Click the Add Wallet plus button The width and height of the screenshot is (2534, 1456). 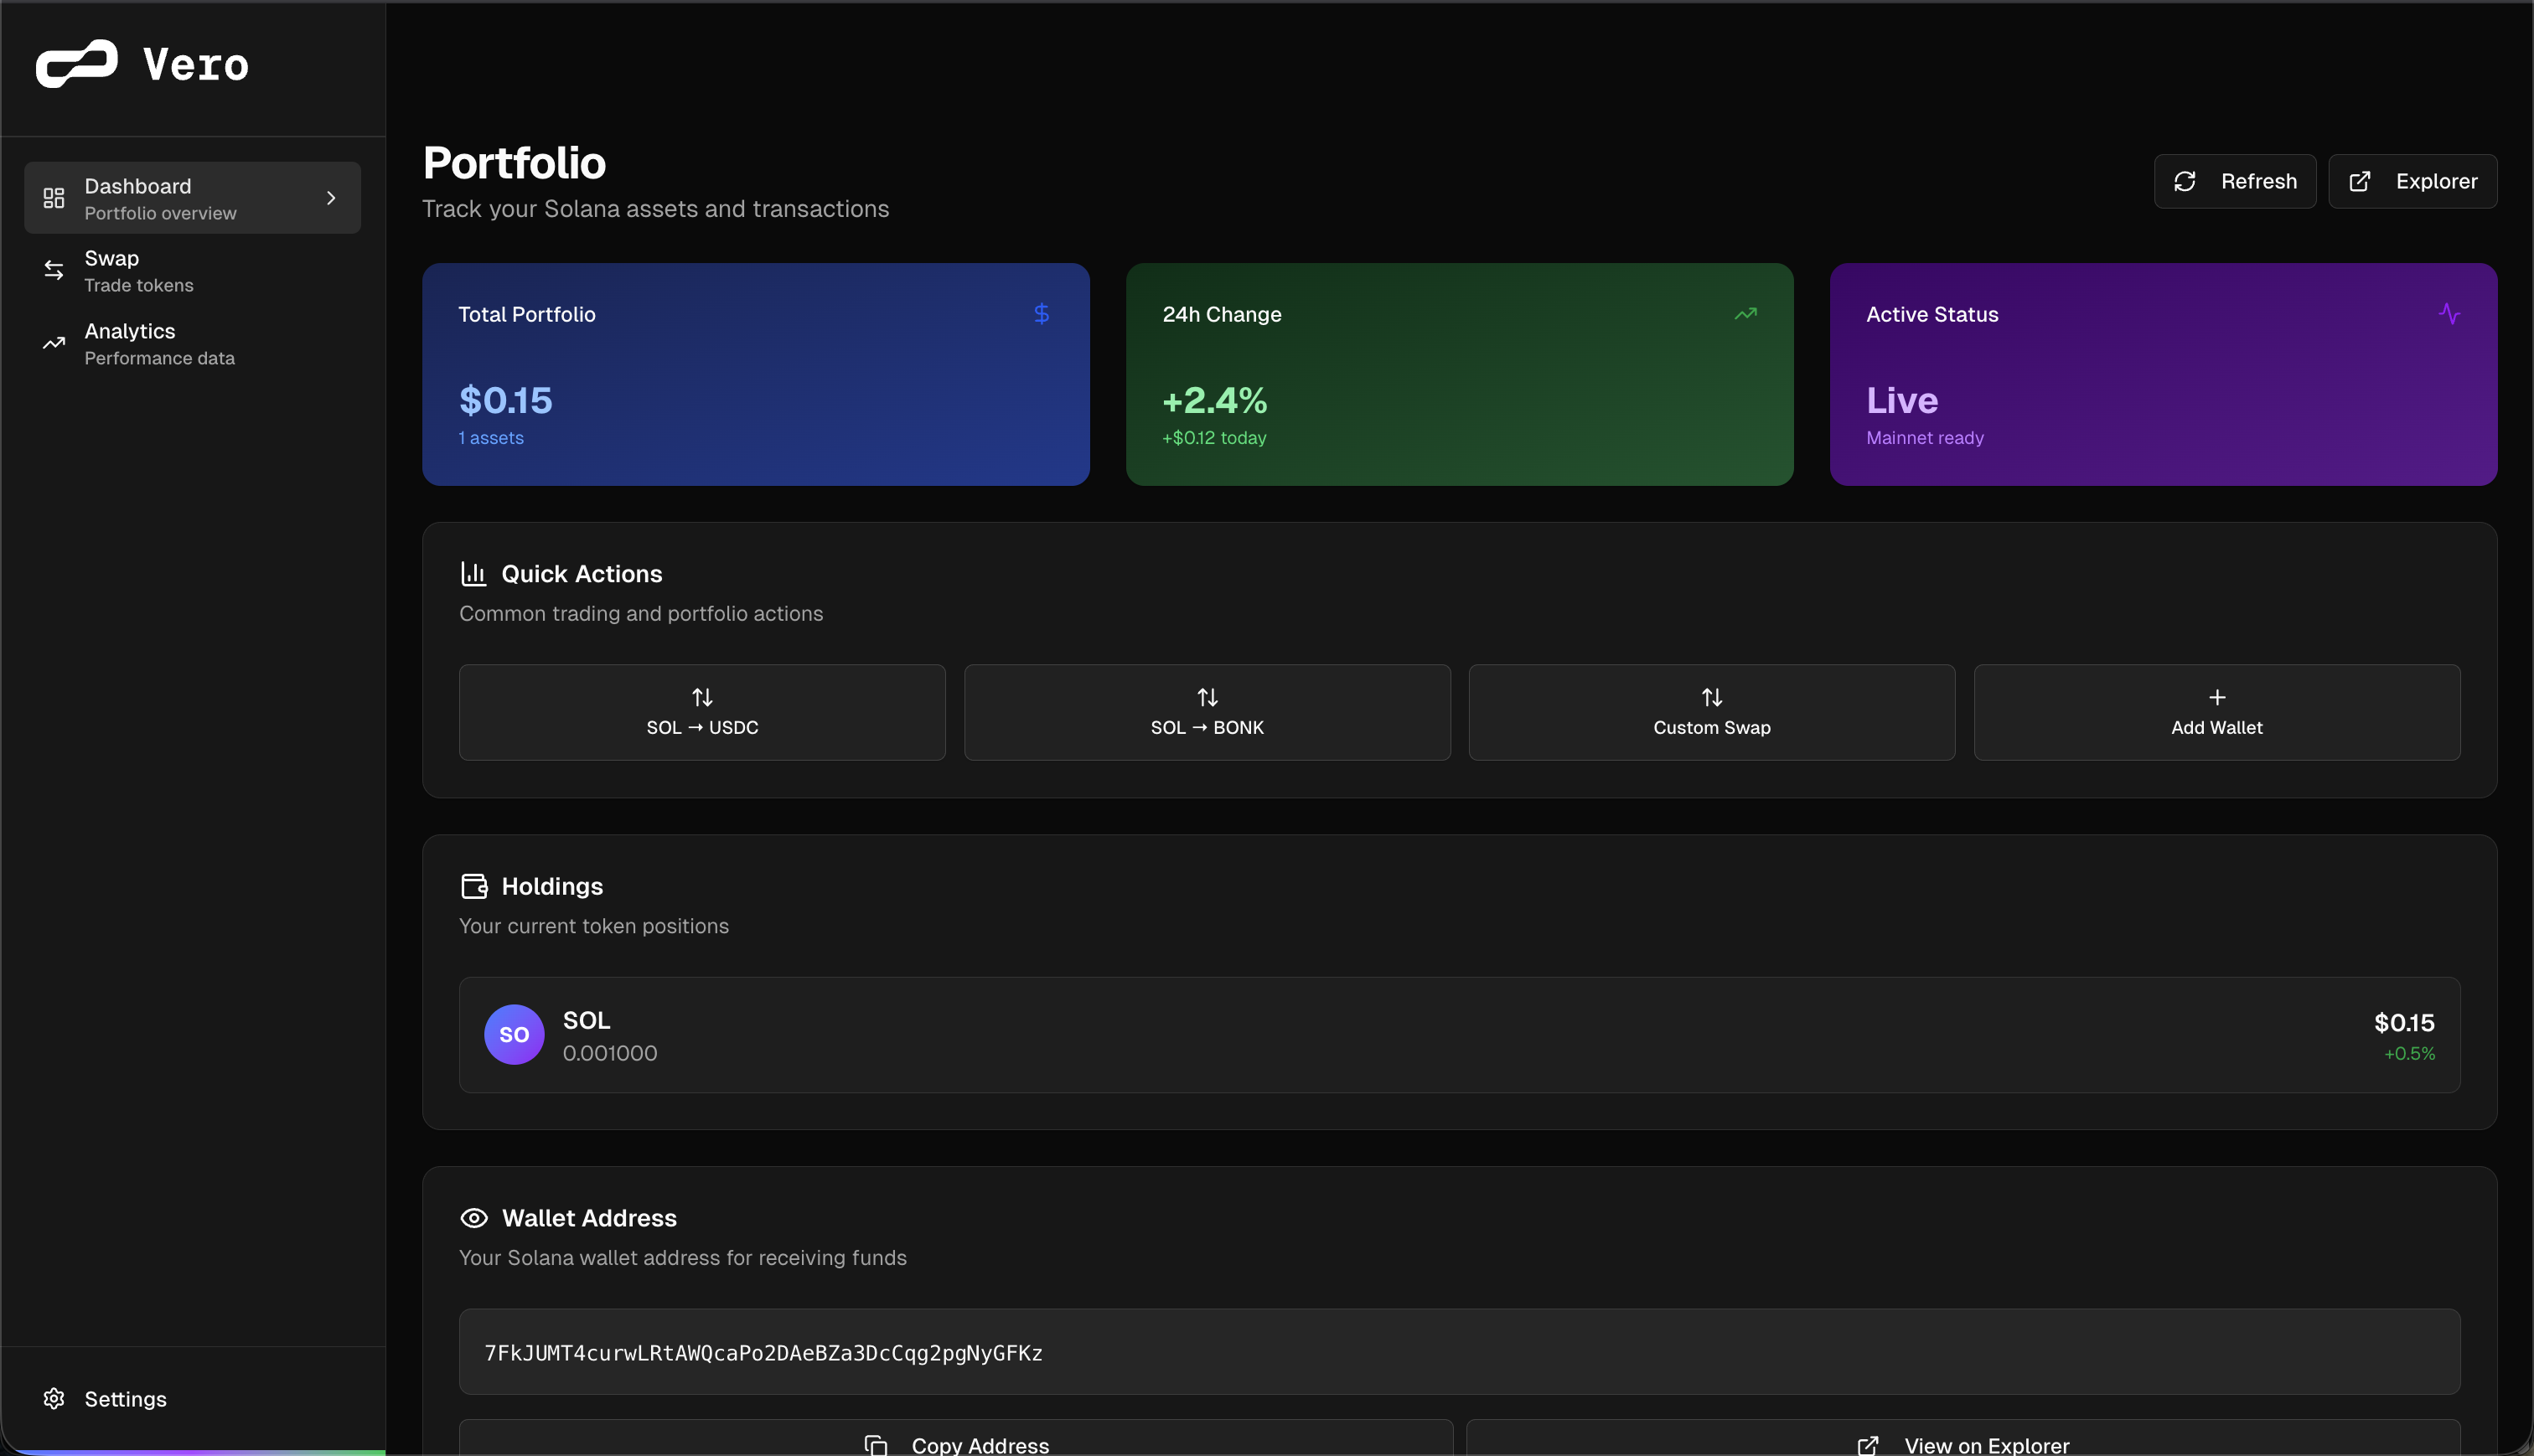pos(2216,712)
